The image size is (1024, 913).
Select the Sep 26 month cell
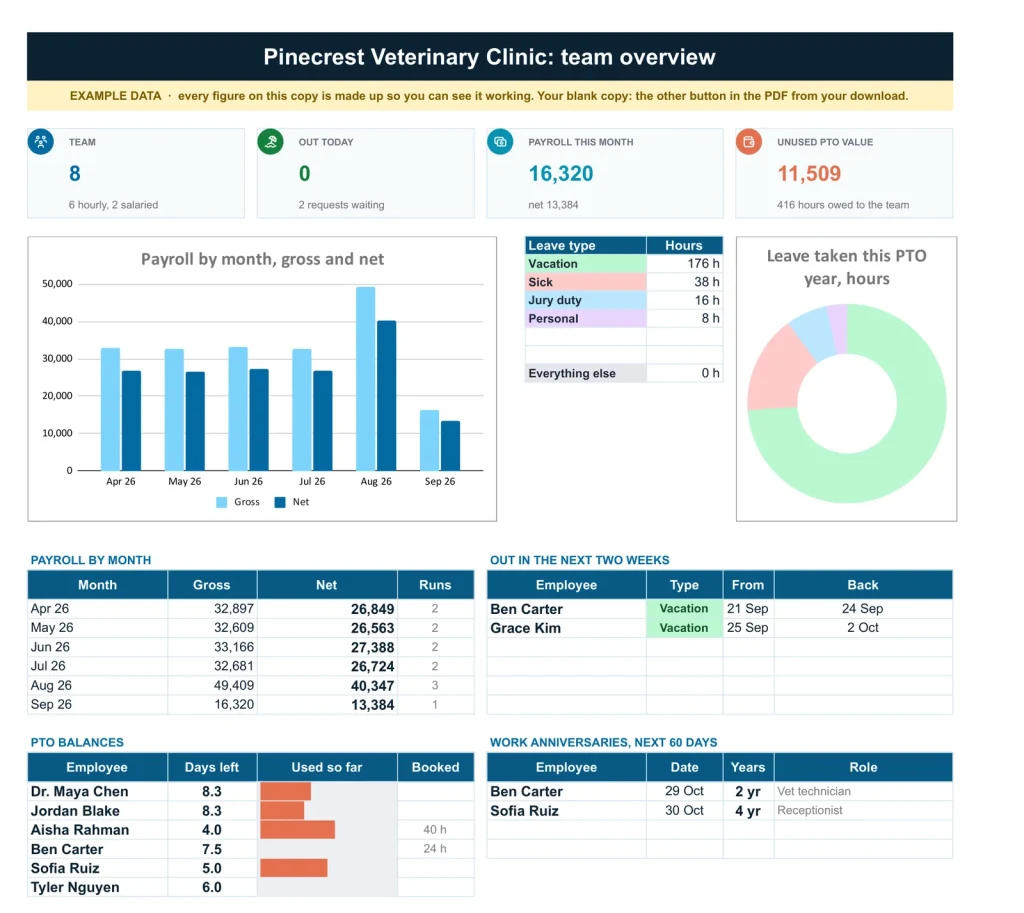(x=97, y=705)
